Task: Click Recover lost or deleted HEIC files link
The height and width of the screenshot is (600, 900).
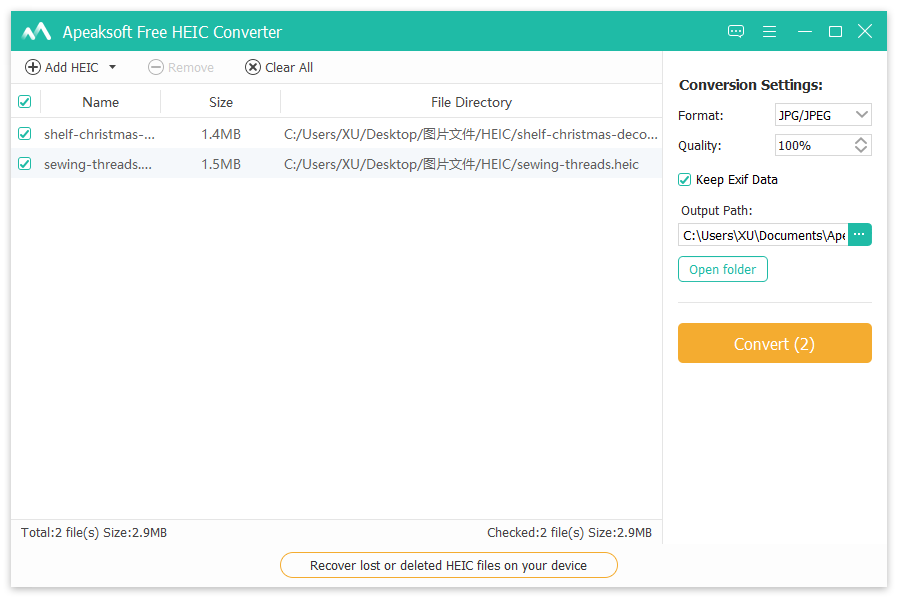Action: coord(448,565)
